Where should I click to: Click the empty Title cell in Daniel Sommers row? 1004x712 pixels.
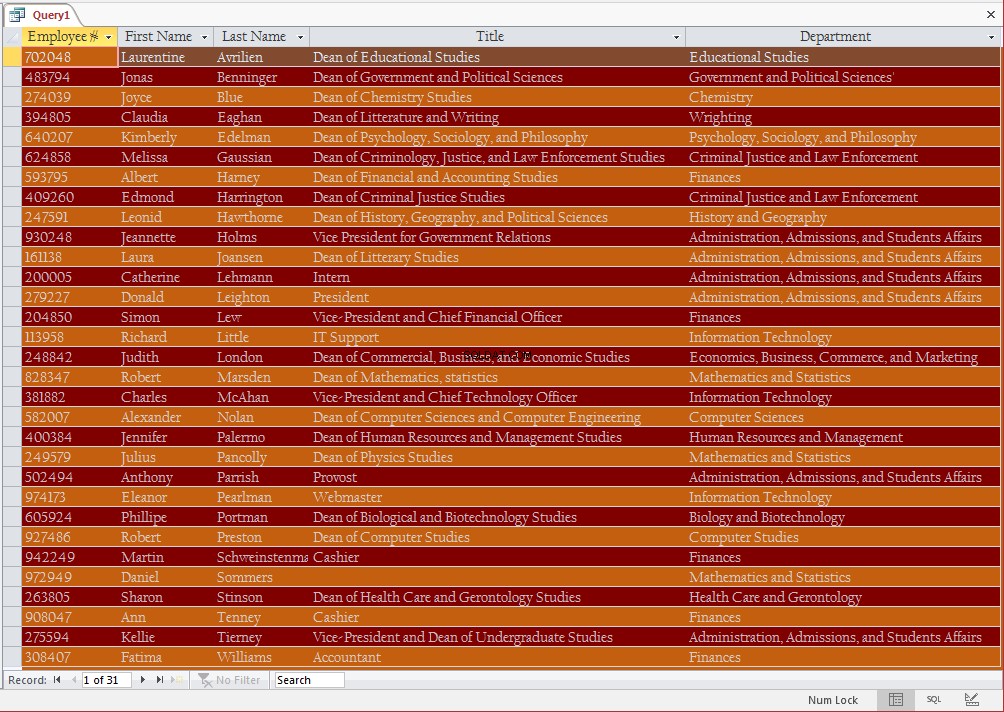pos(498,577)
